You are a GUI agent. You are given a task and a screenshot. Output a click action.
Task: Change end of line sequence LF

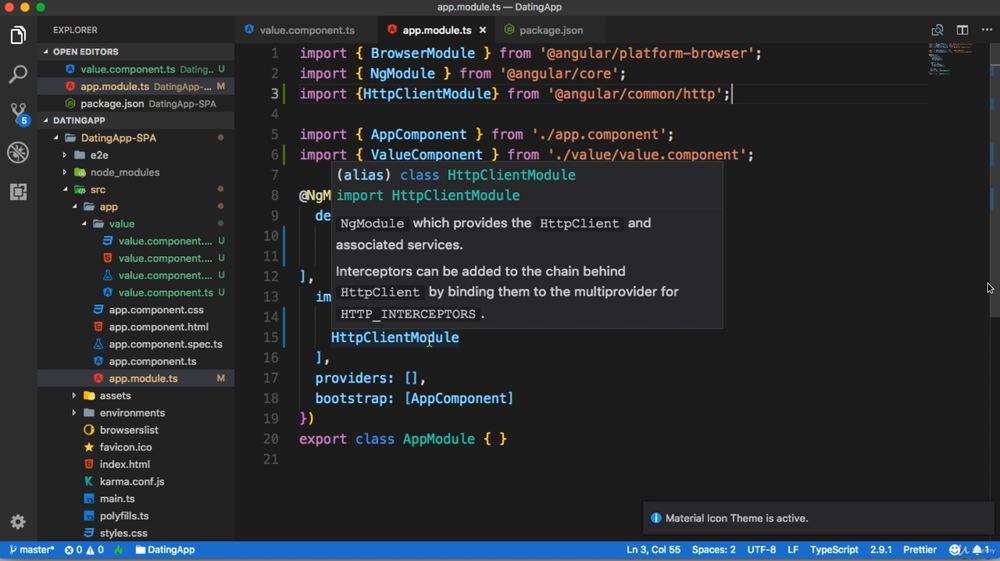tap(793, 550)
